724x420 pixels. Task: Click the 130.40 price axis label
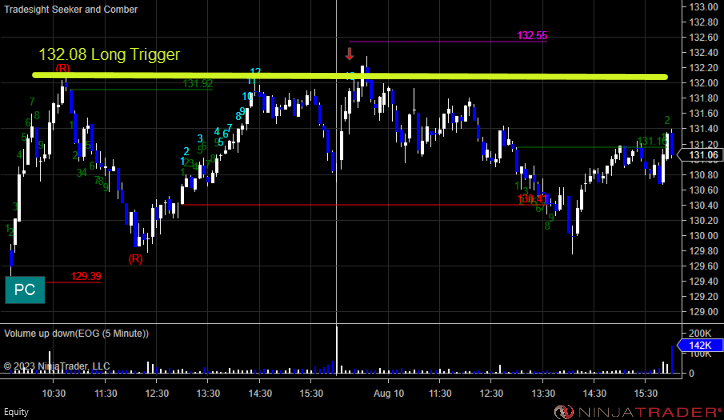point(703,205)
